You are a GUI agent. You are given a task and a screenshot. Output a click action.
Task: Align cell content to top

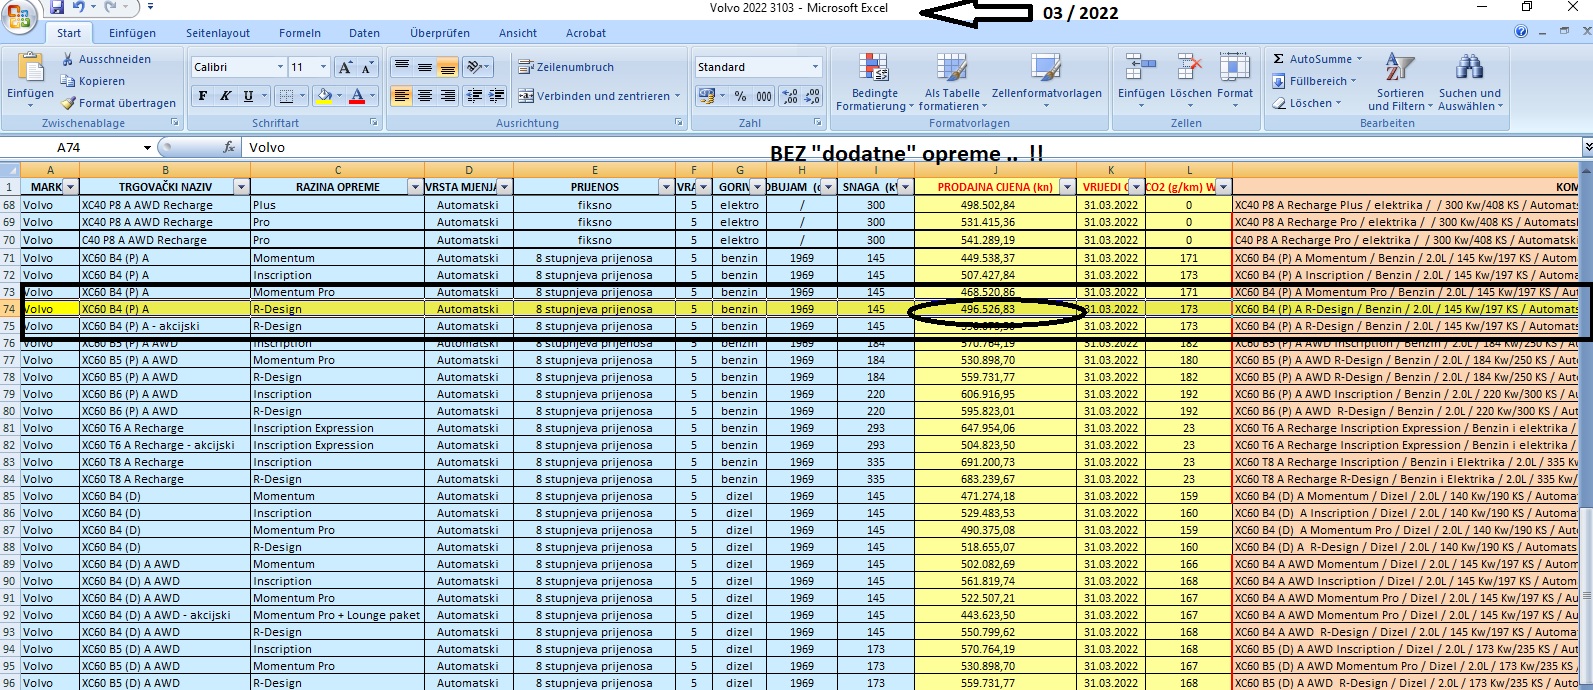(x=402, y=67)
